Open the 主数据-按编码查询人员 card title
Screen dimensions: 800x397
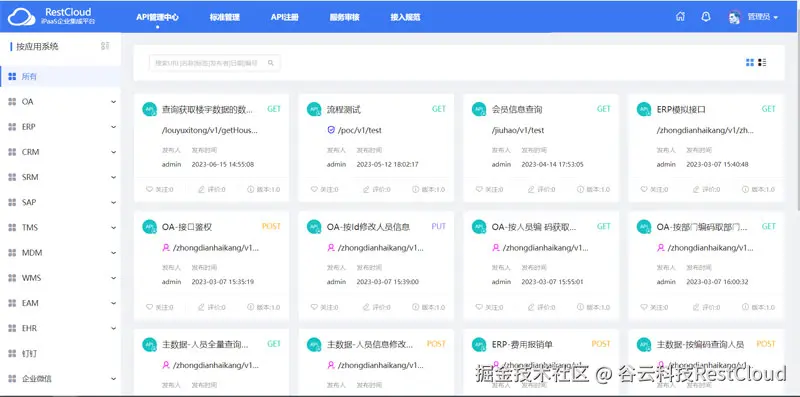(700, 344)
